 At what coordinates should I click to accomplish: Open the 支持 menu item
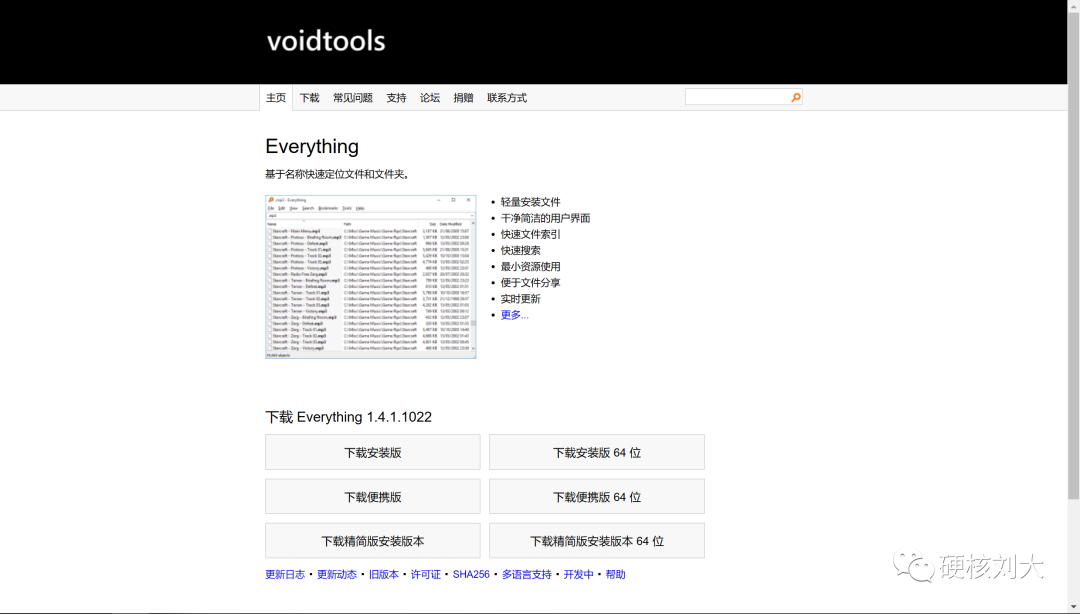pos(396,98)
